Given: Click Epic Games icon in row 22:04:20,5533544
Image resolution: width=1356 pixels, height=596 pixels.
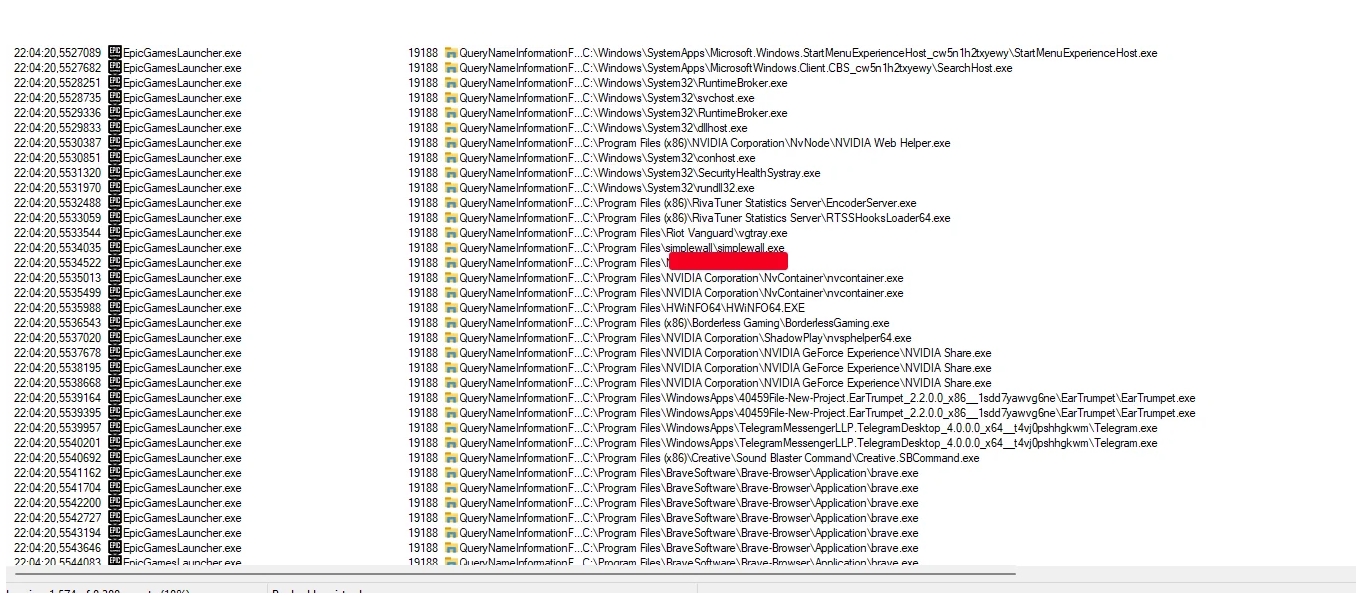Looking at the screenshot, I should click(x=114, y=233).
